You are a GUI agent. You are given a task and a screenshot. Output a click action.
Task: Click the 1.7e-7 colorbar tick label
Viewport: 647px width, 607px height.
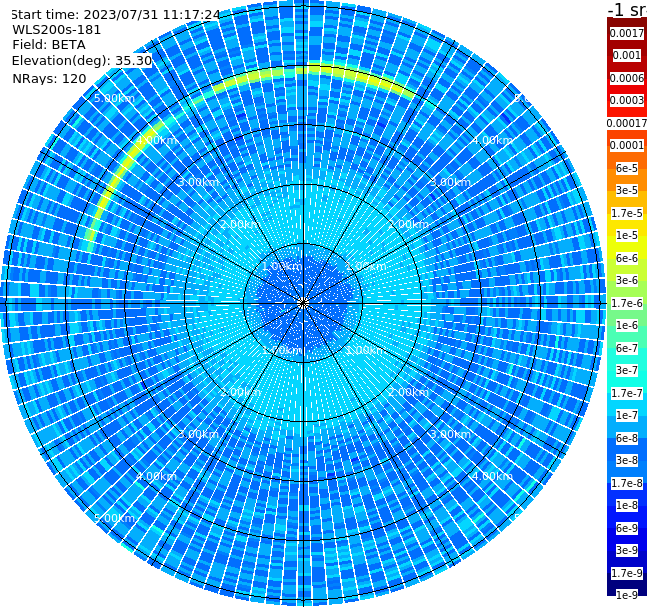pyautogui.click(x=627, y=393)
